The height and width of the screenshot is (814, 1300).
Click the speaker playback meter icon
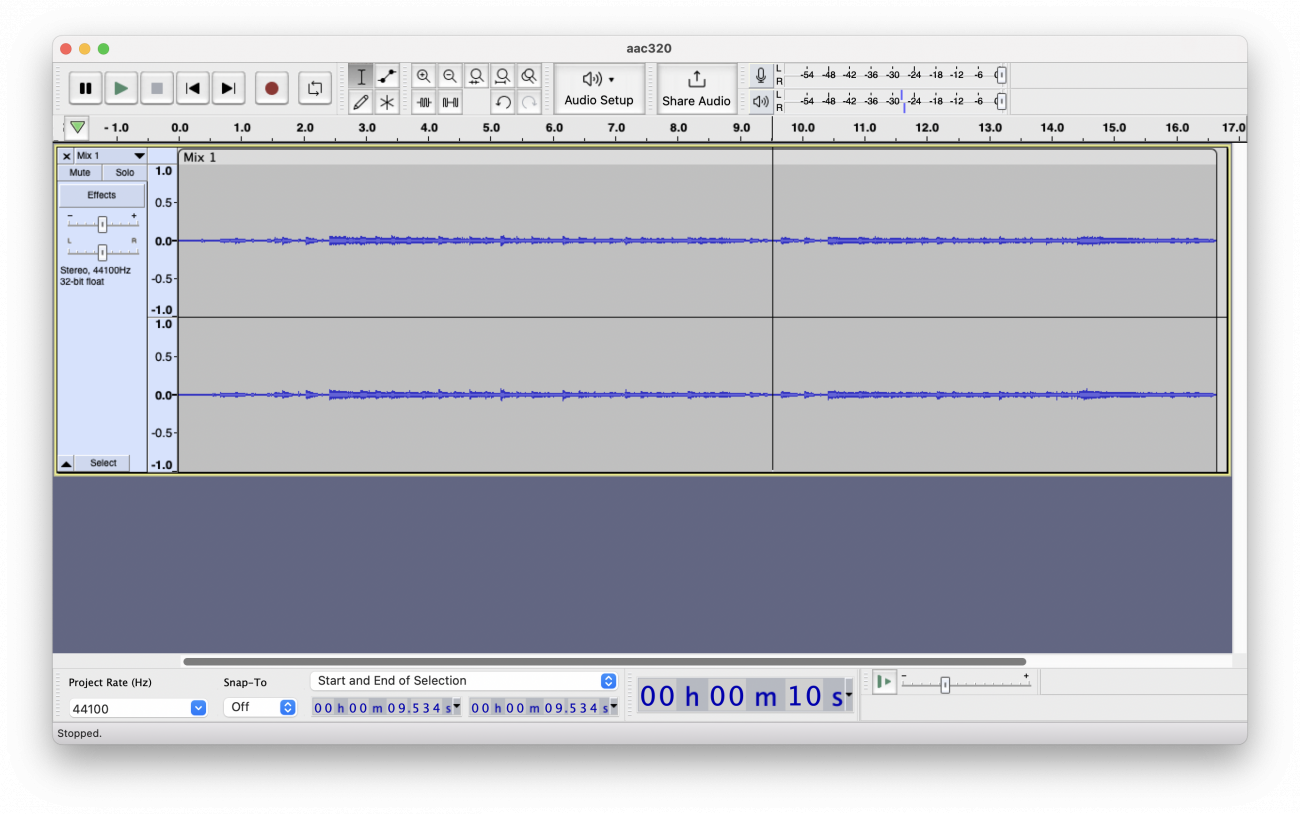pos(761,101)
